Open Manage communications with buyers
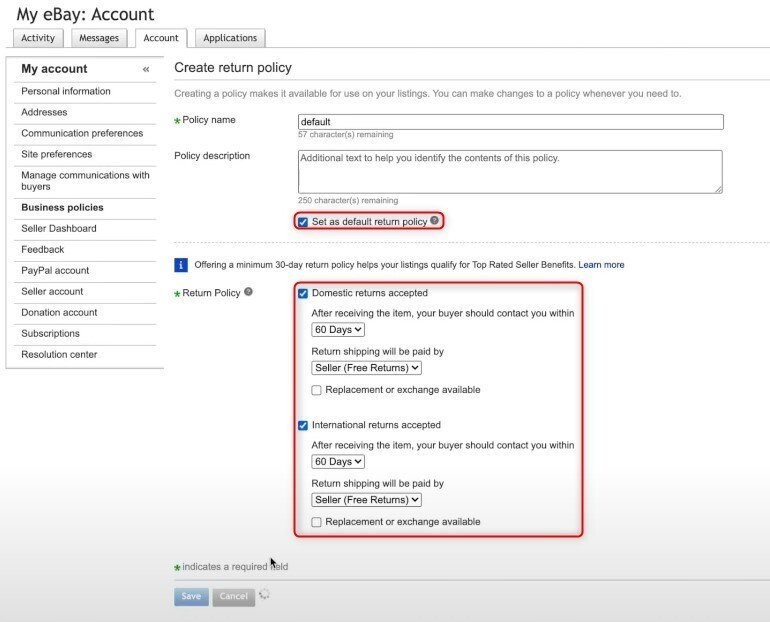The height and width of the screenshot is (622, 770). click(85, 181)
